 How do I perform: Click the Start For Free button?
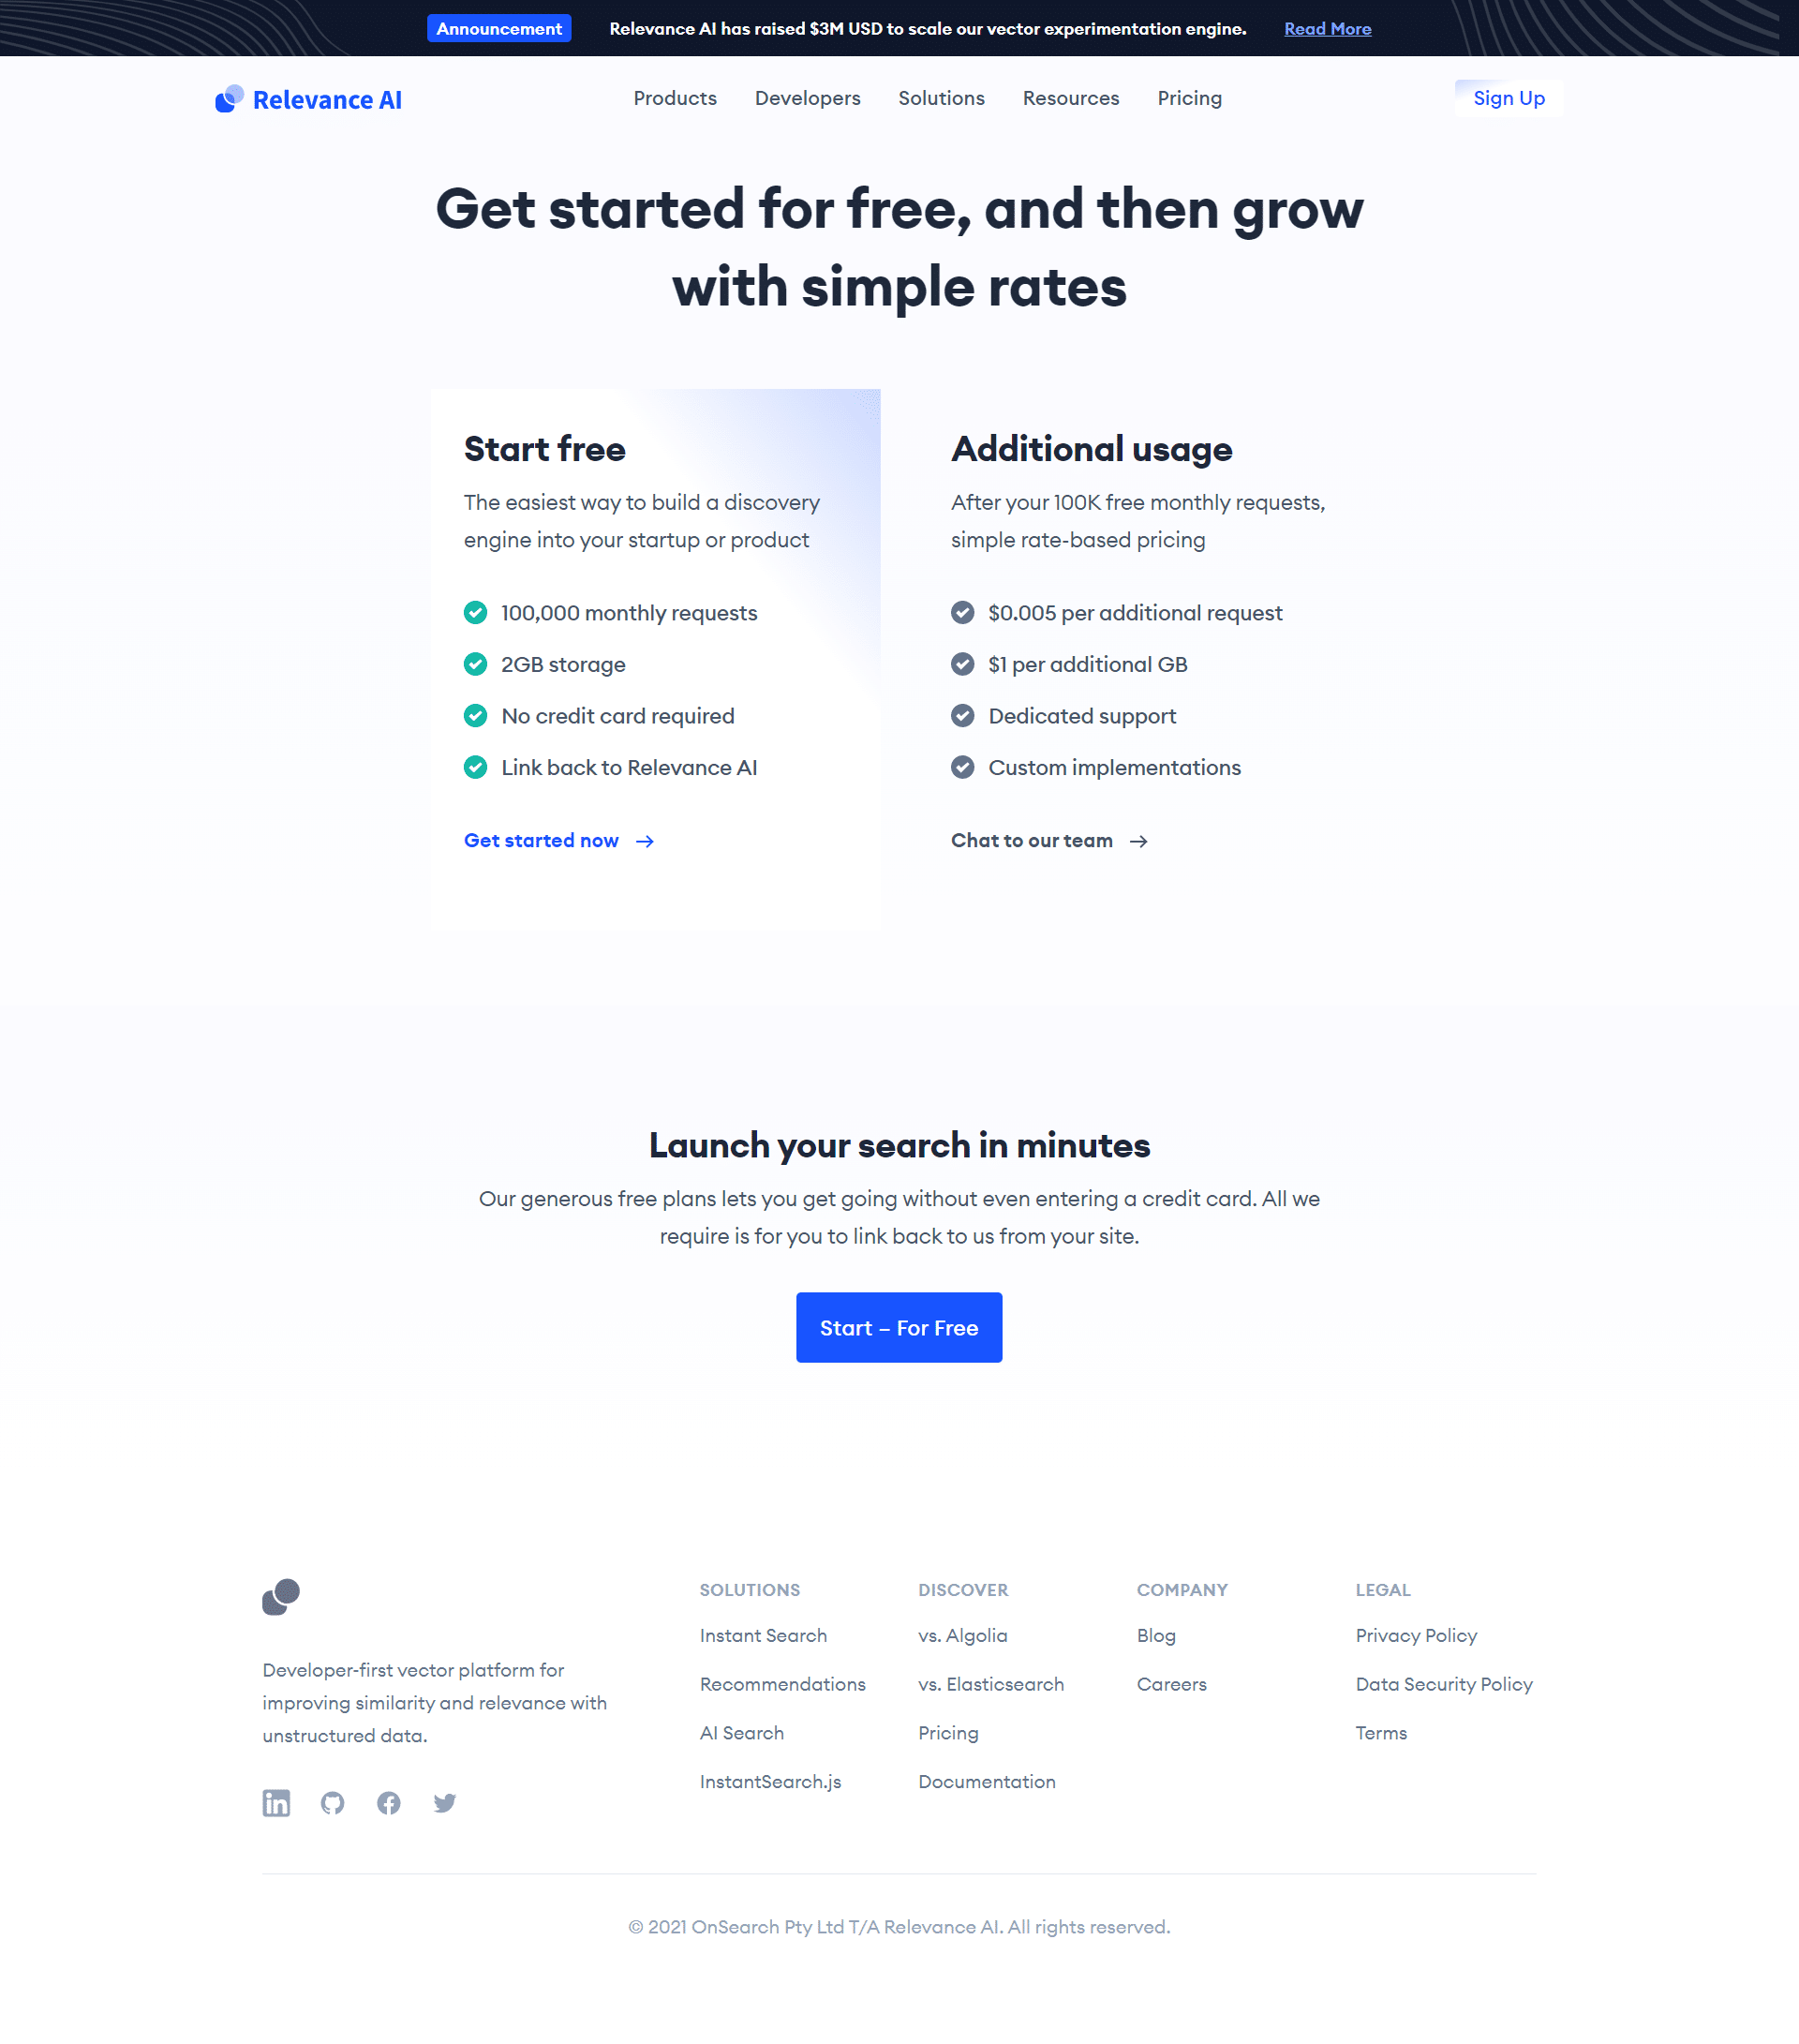(x=899, y=1326)
